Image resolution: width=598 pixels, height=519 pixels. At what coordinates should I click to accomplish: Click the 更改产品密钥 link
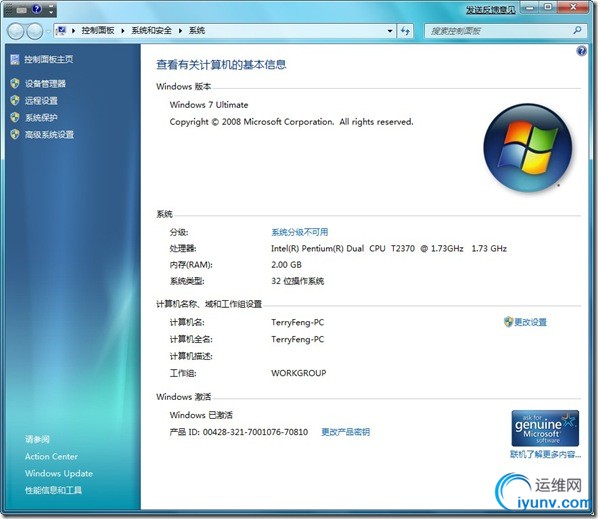click(346, 432)
